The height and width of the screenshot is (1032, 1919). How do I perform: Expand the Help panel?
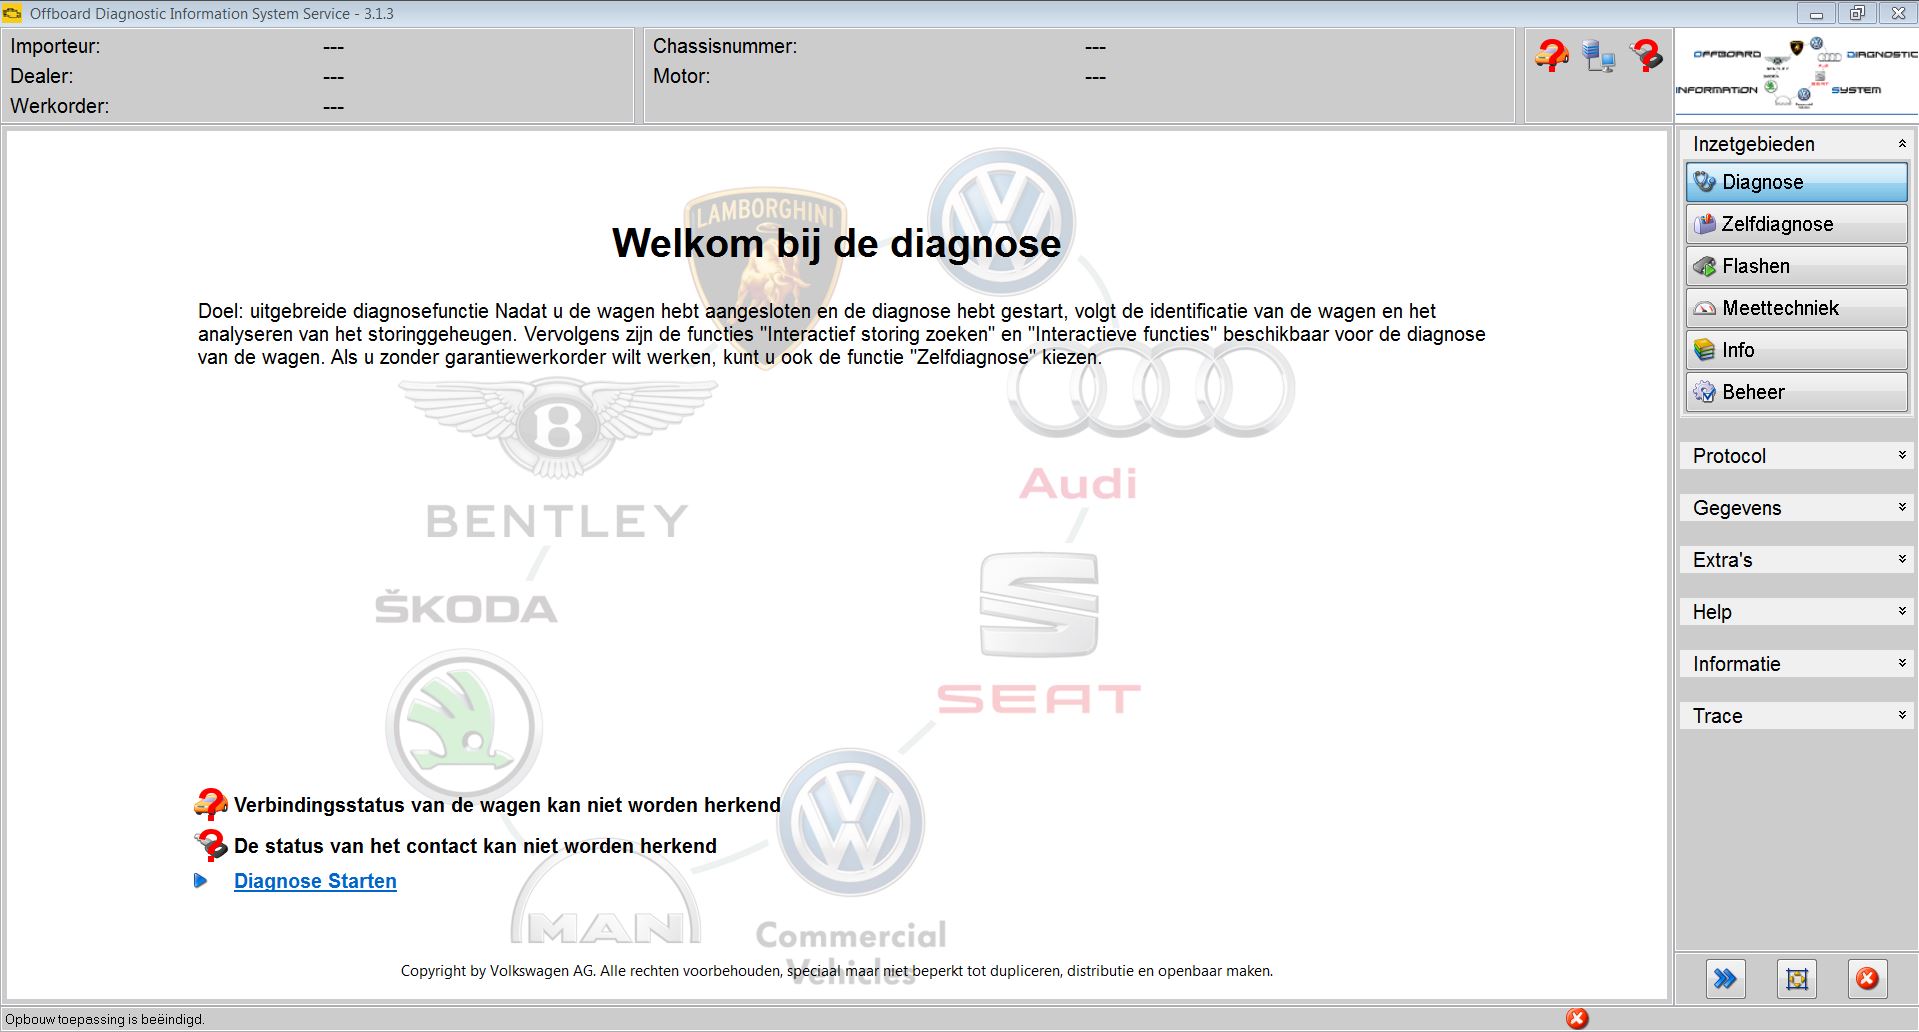1796,612
